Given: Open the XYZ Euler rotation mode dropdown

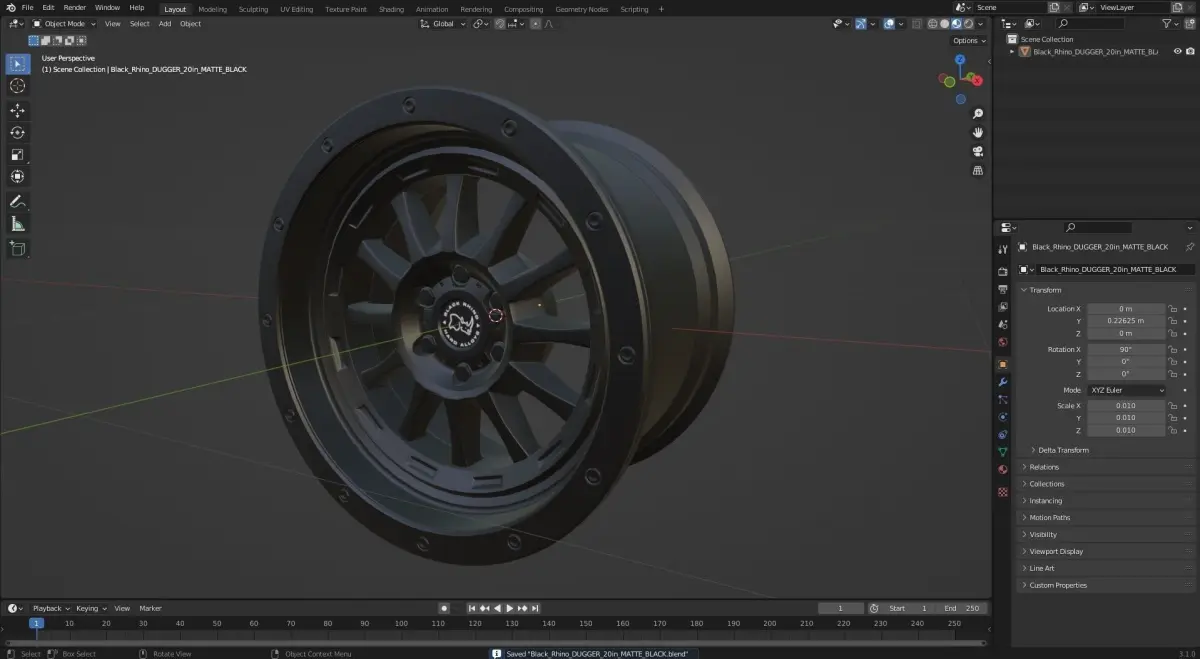Looking at the screenshot, I should (1126, 390).
